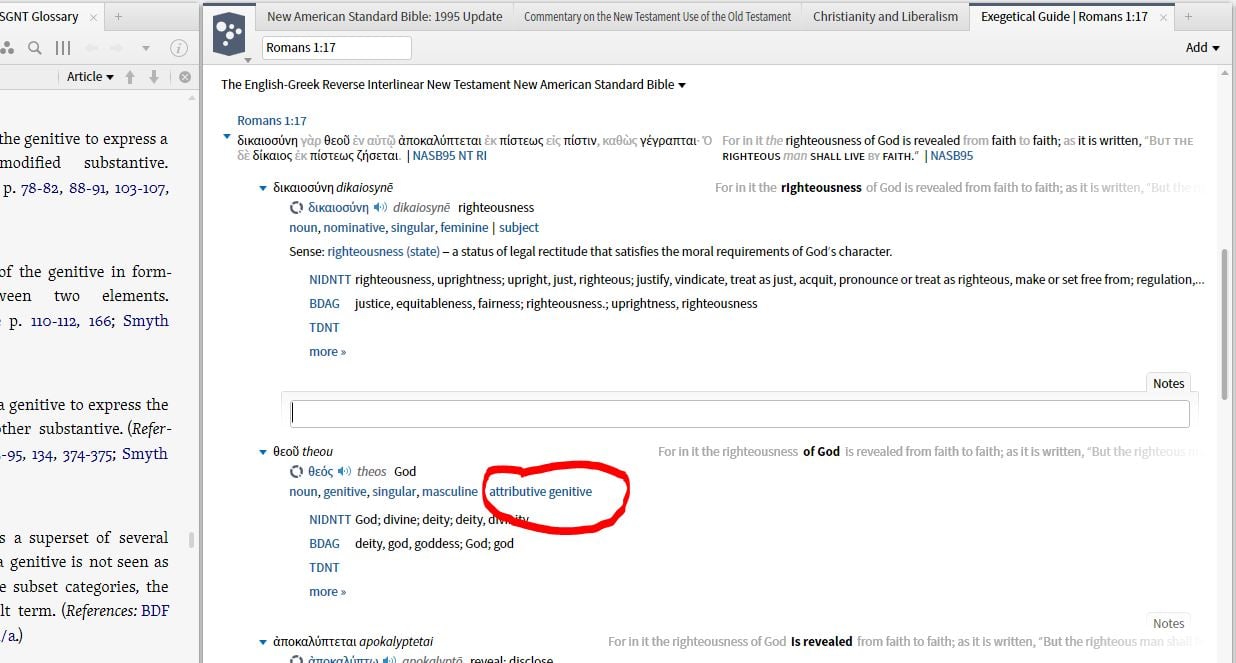Click 'more »' under θεός entry
The image size is (1236, 663).
[x=328, y=592]
